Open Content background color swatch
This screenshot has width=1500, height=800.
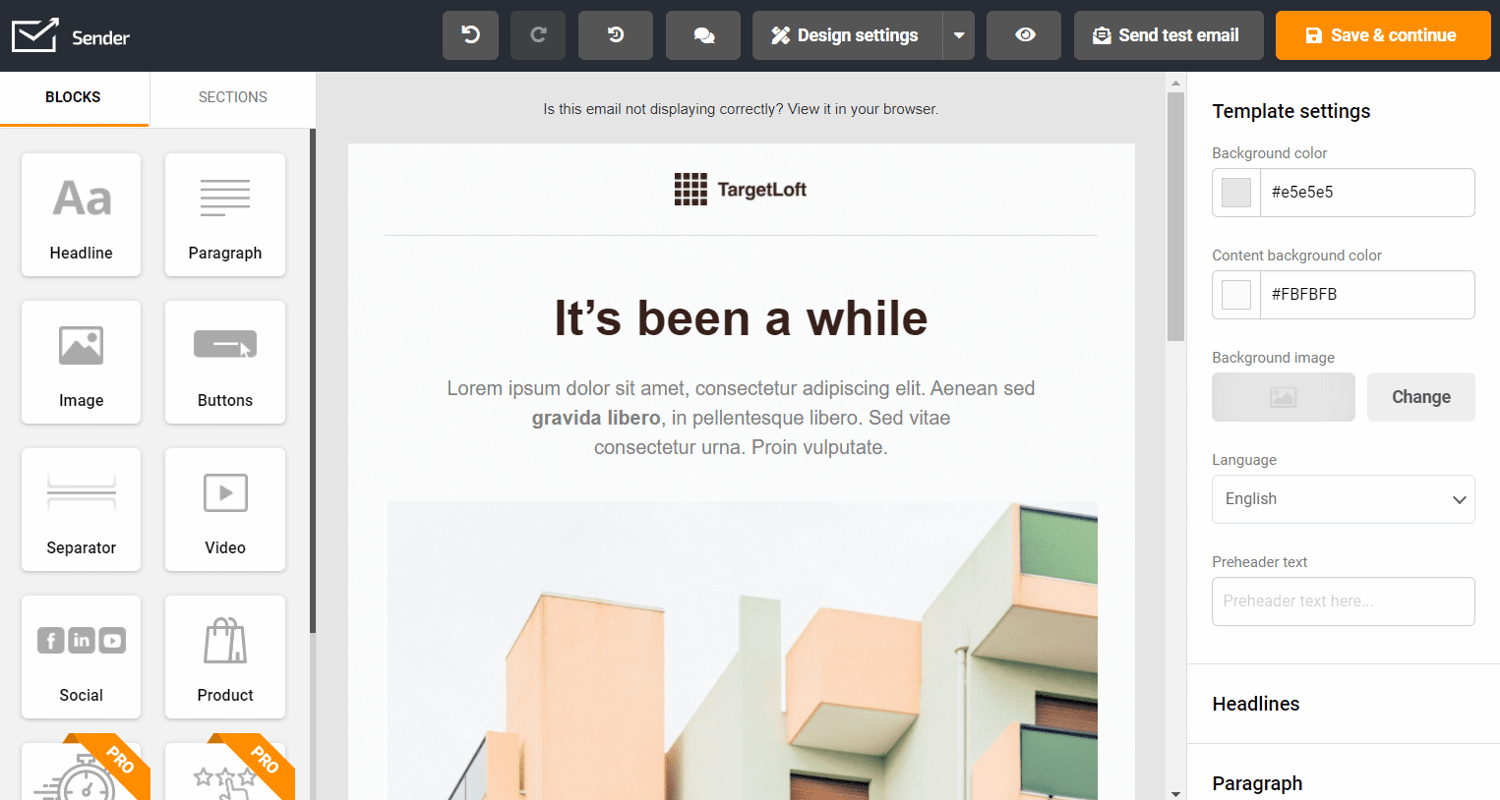tap(1237, 294)
